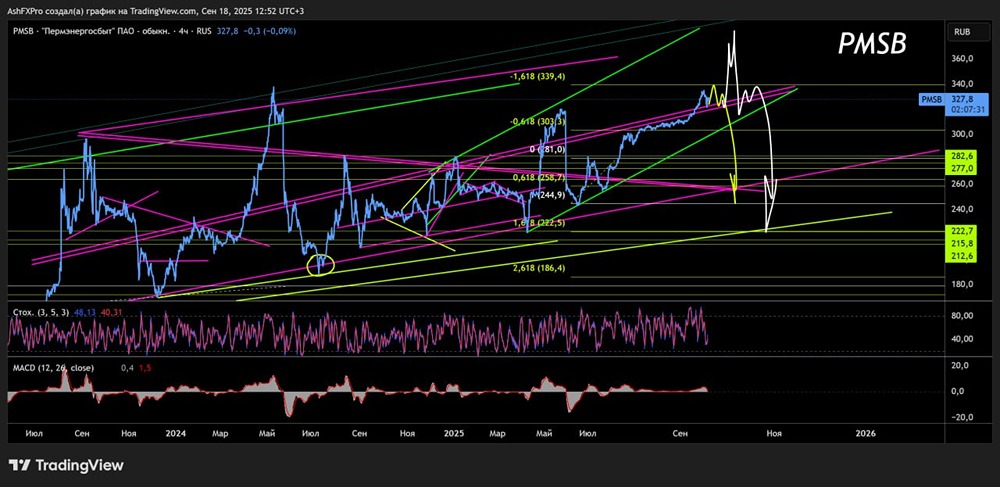Click the highlighted 212,6 price level tag
1000x487 pixels.
(962, 256)
